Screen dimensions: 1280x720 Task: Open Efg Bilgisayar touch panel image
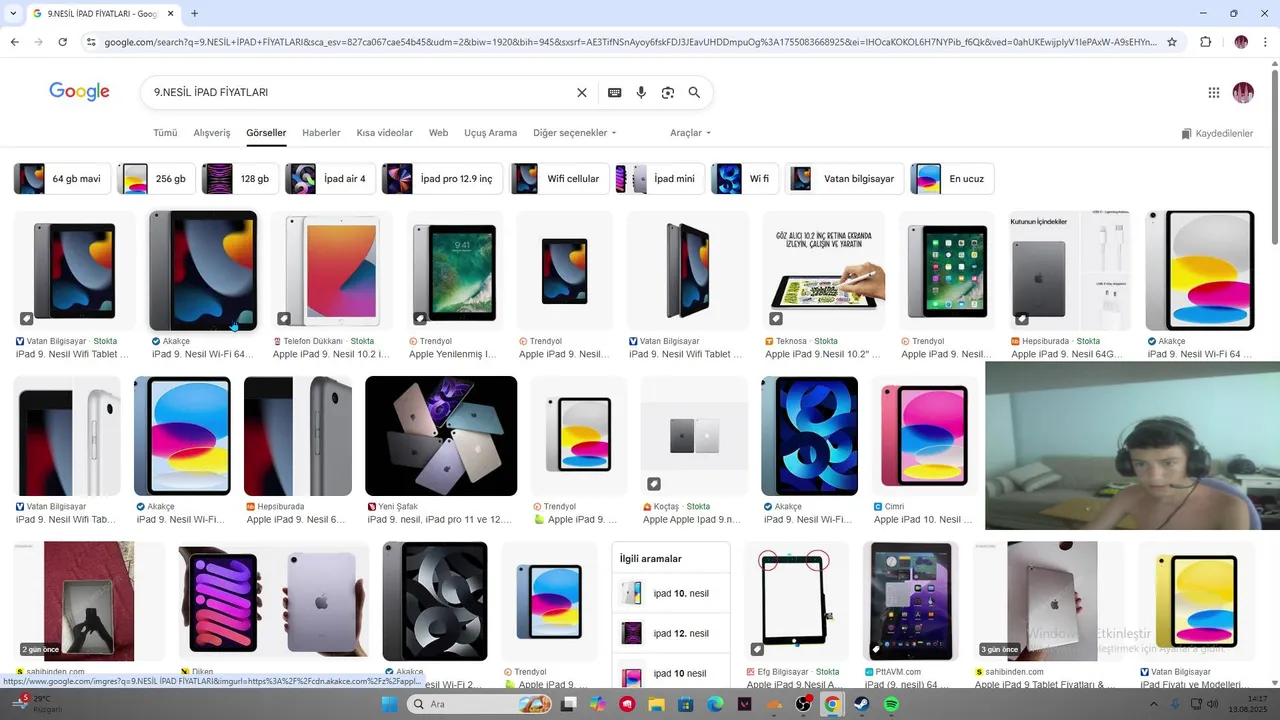[796, 601]
